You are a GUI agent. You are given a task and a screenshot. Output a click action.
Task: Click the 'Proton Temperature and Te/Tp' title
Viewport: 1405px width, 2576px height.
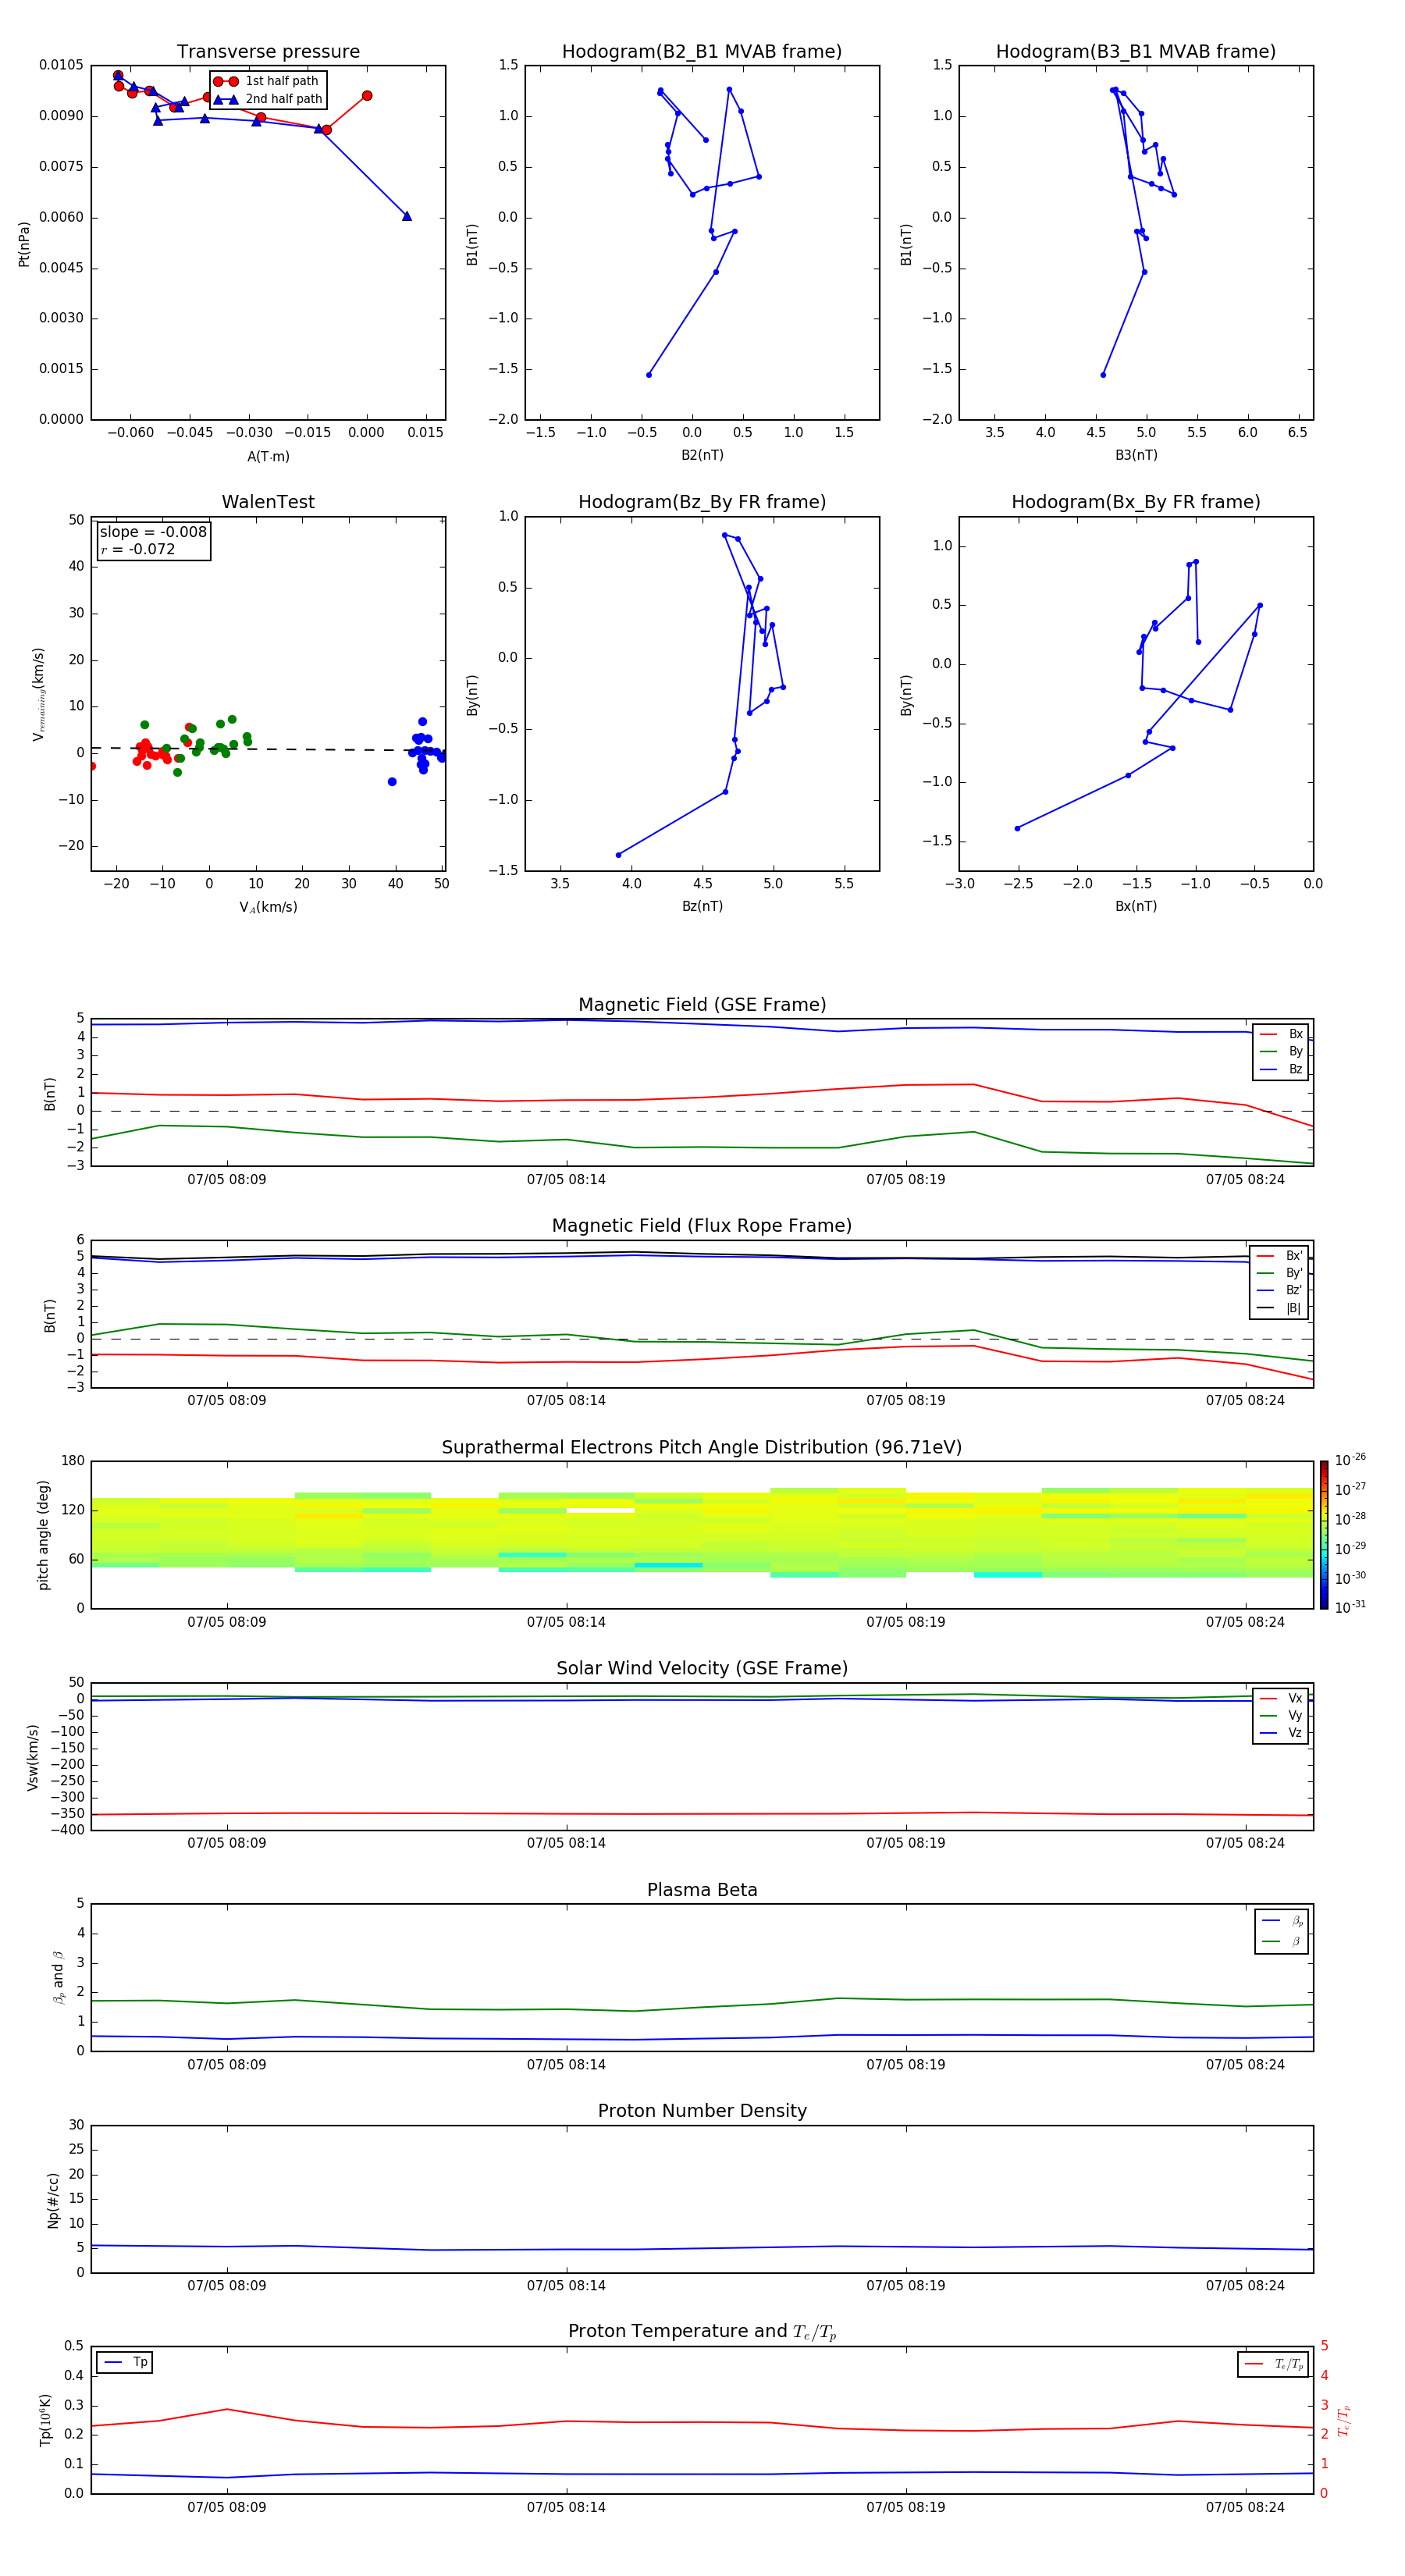pyautogui.click(x=702, y=2332)
